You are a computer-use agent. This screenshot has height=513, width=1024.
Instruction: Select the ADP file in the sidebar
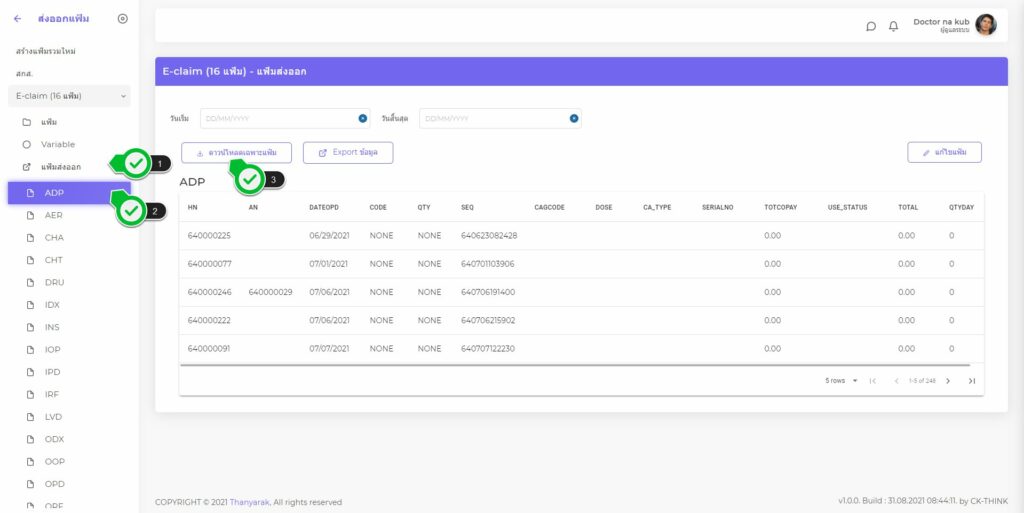pyautogui.click(x=54, y=193)
